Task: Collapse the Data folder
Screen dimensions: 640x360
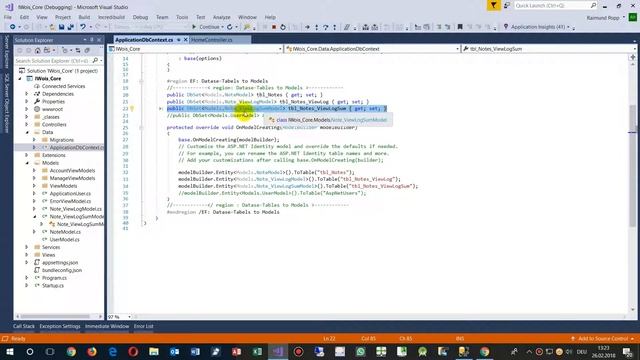Action: (x=27, y=132)
